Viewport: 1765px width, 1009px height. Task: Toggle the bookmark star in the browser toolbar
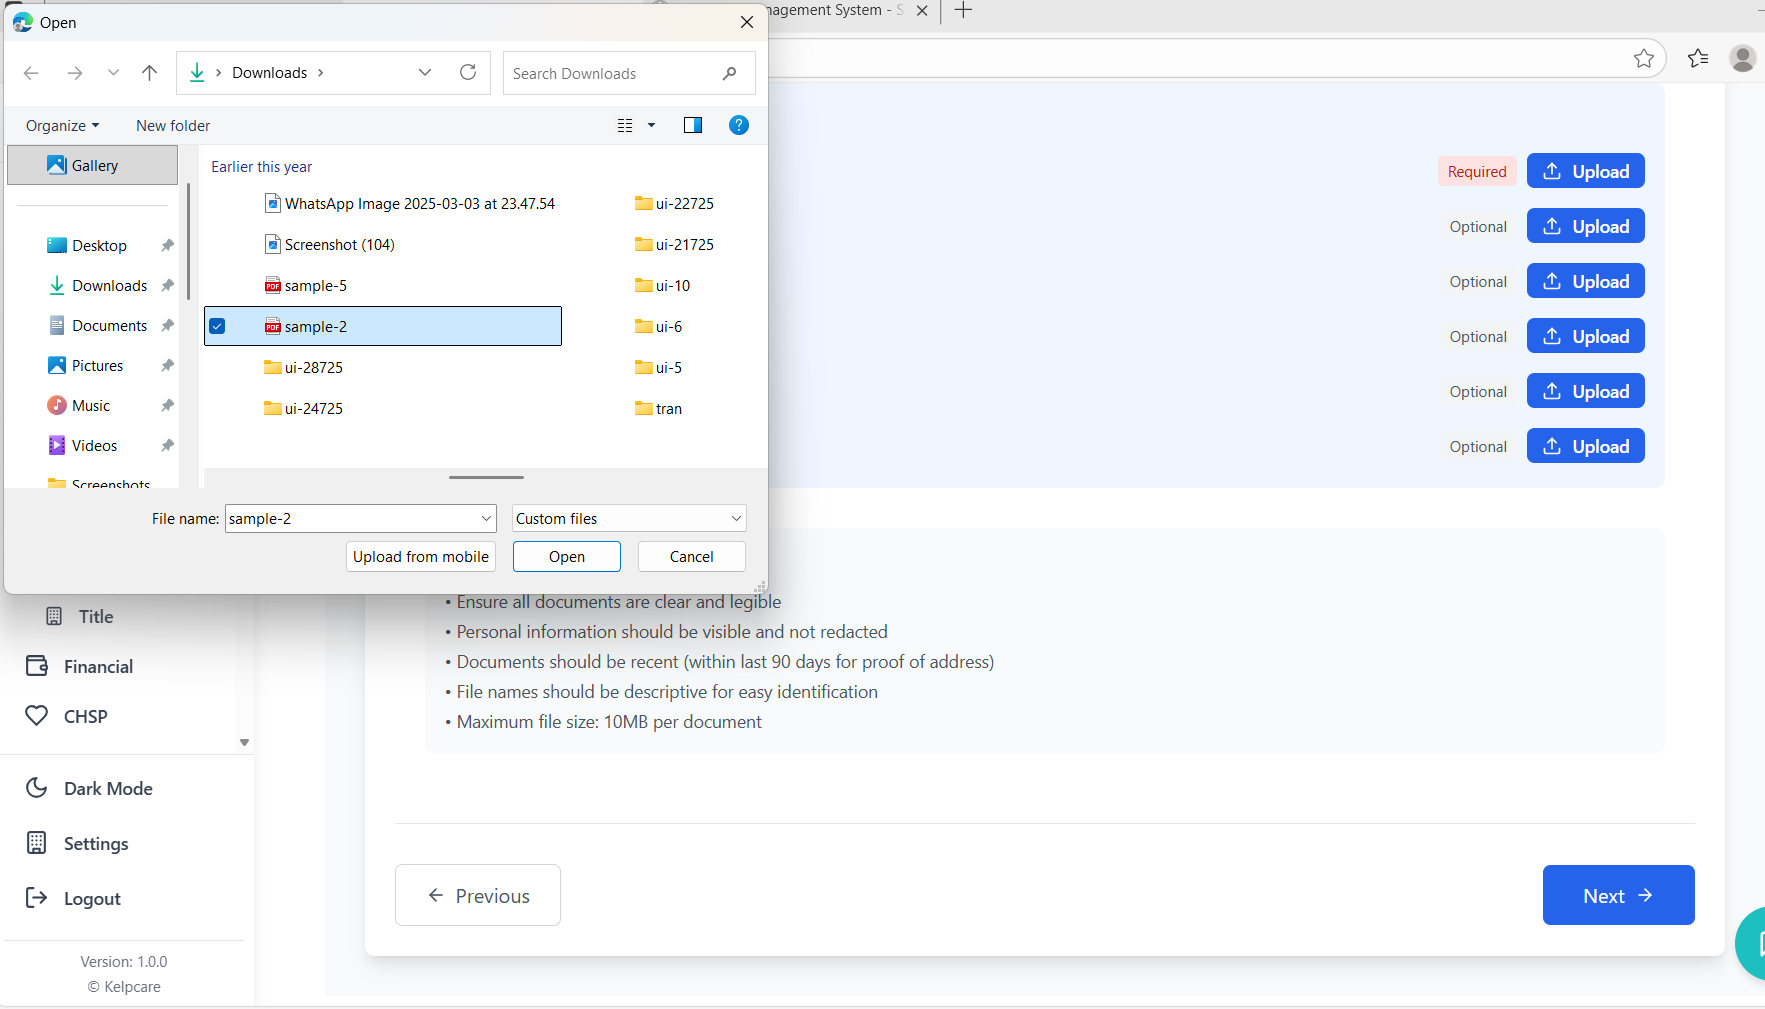coord(1644,58)
